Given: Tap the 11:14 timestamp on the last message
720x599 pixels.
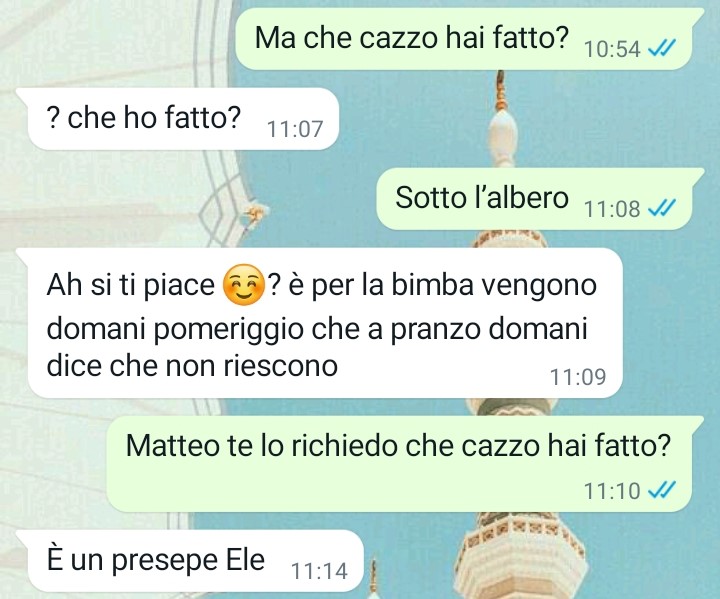Looking at the screenshot, I should [x=320, y=571].
